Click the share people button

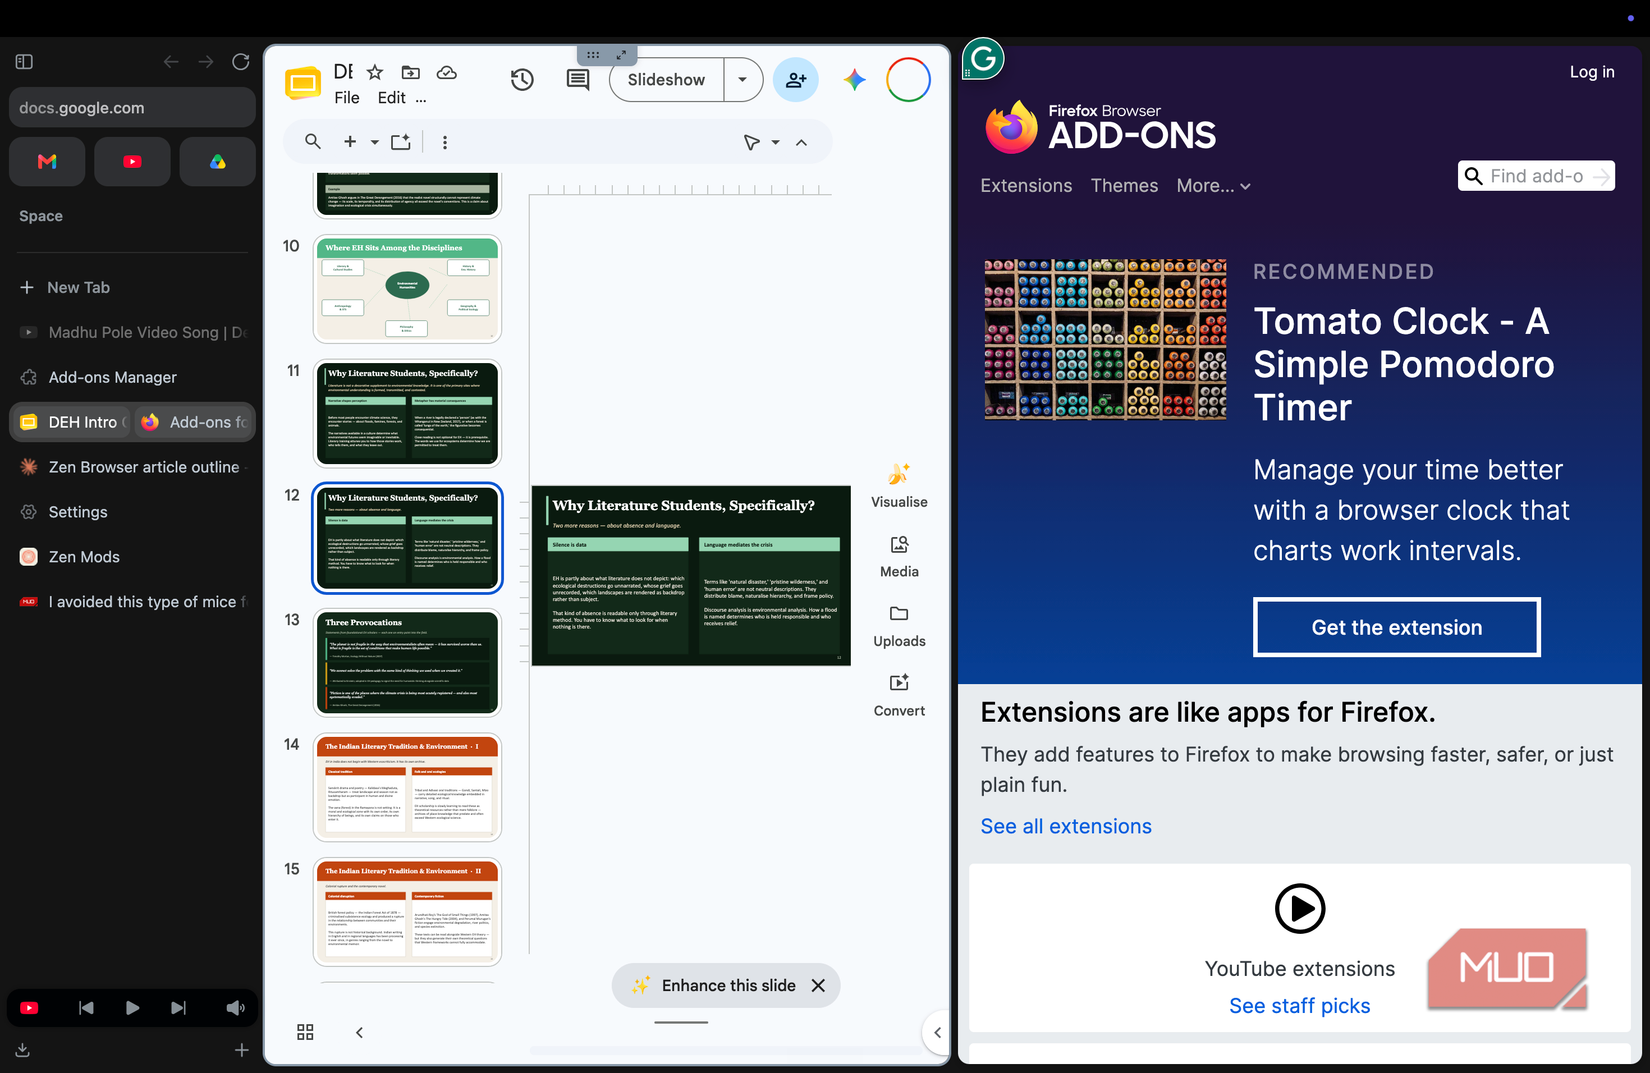[796, 80]
